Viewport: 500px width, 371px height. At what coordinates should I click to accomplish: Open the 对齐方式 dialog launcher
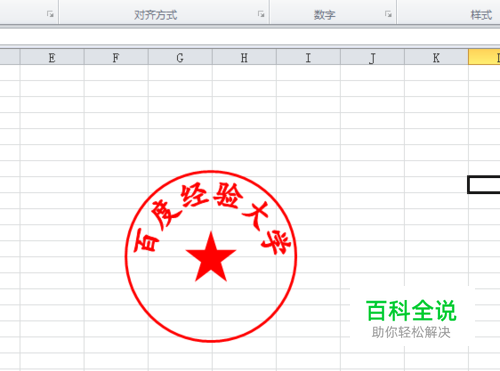click(261, 14)
